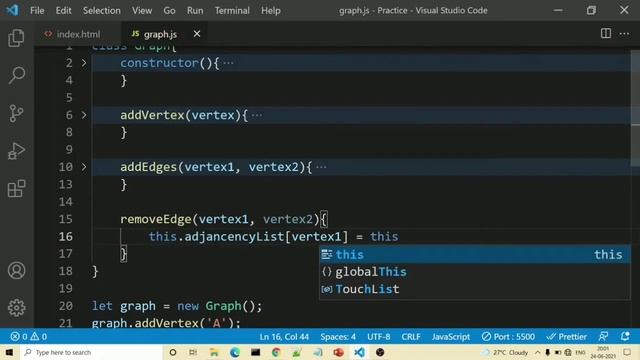This screenshot has height=360, width=640.
Task: Open the weather 27°C Cloudy widget
Action: tap(505, 352)
